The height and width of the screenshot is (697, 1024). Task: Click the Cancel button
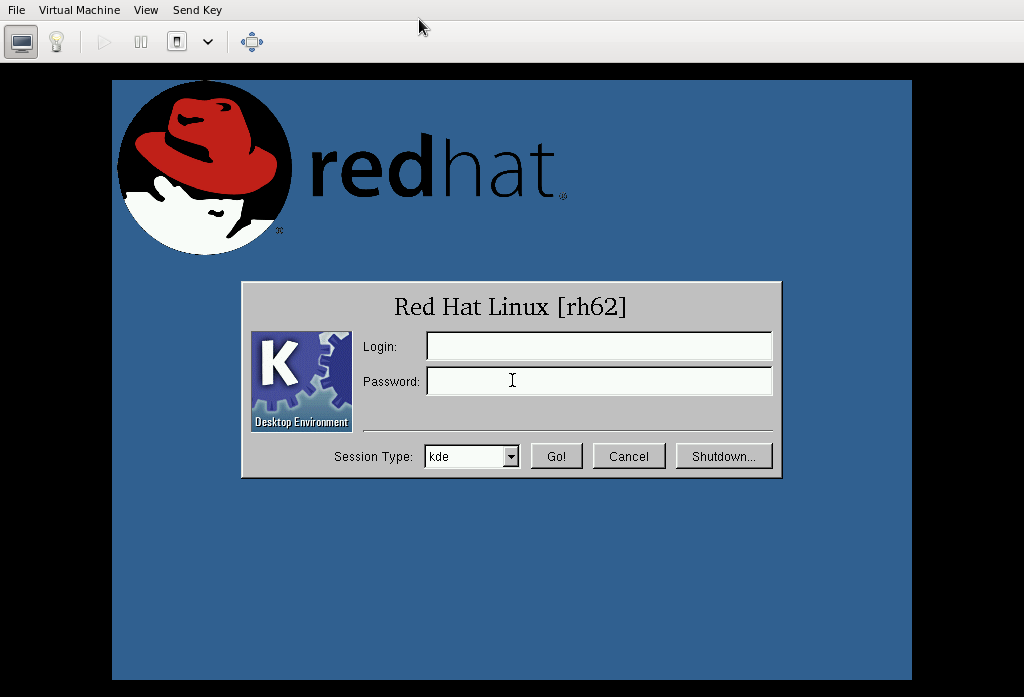point(629,457)
